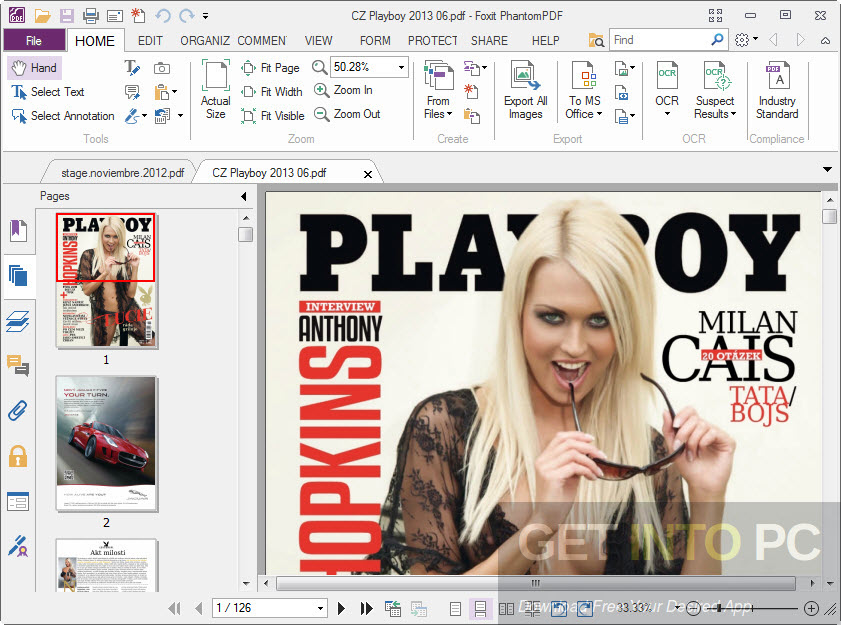Select the Akt milosti page thumbnail
Image resolution: width=841 pixels, height=625 pixels.
pos(106,566)
